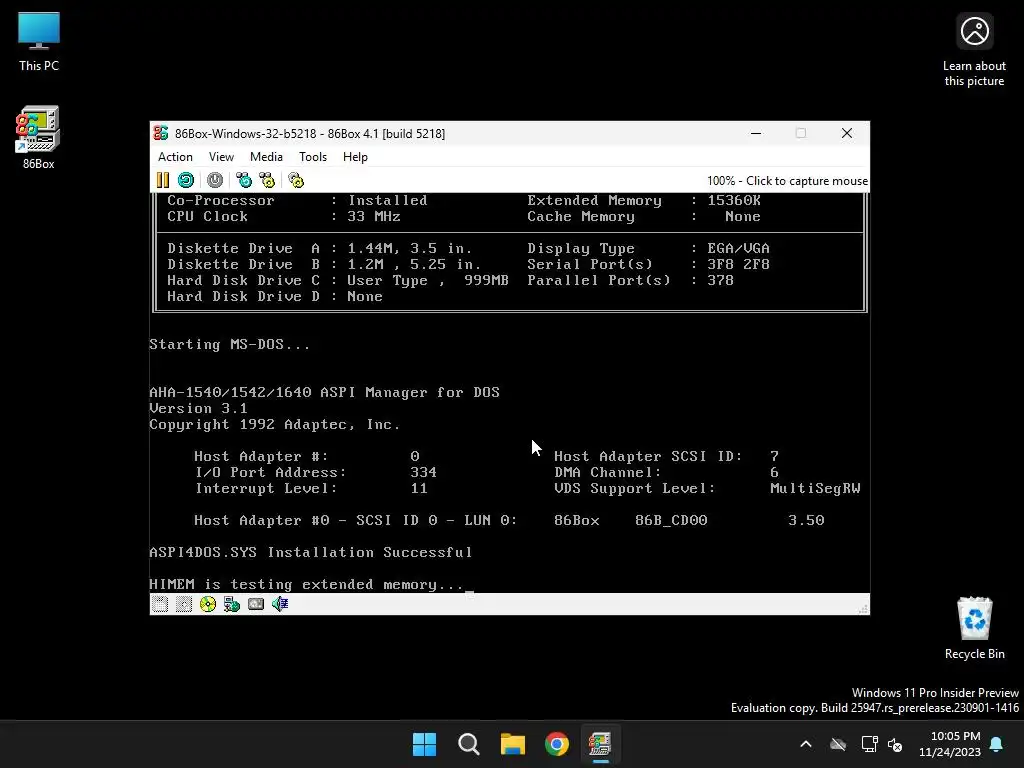Send Ctrl+Alt+Del using the toolbar icon

[x=244, y=180]
